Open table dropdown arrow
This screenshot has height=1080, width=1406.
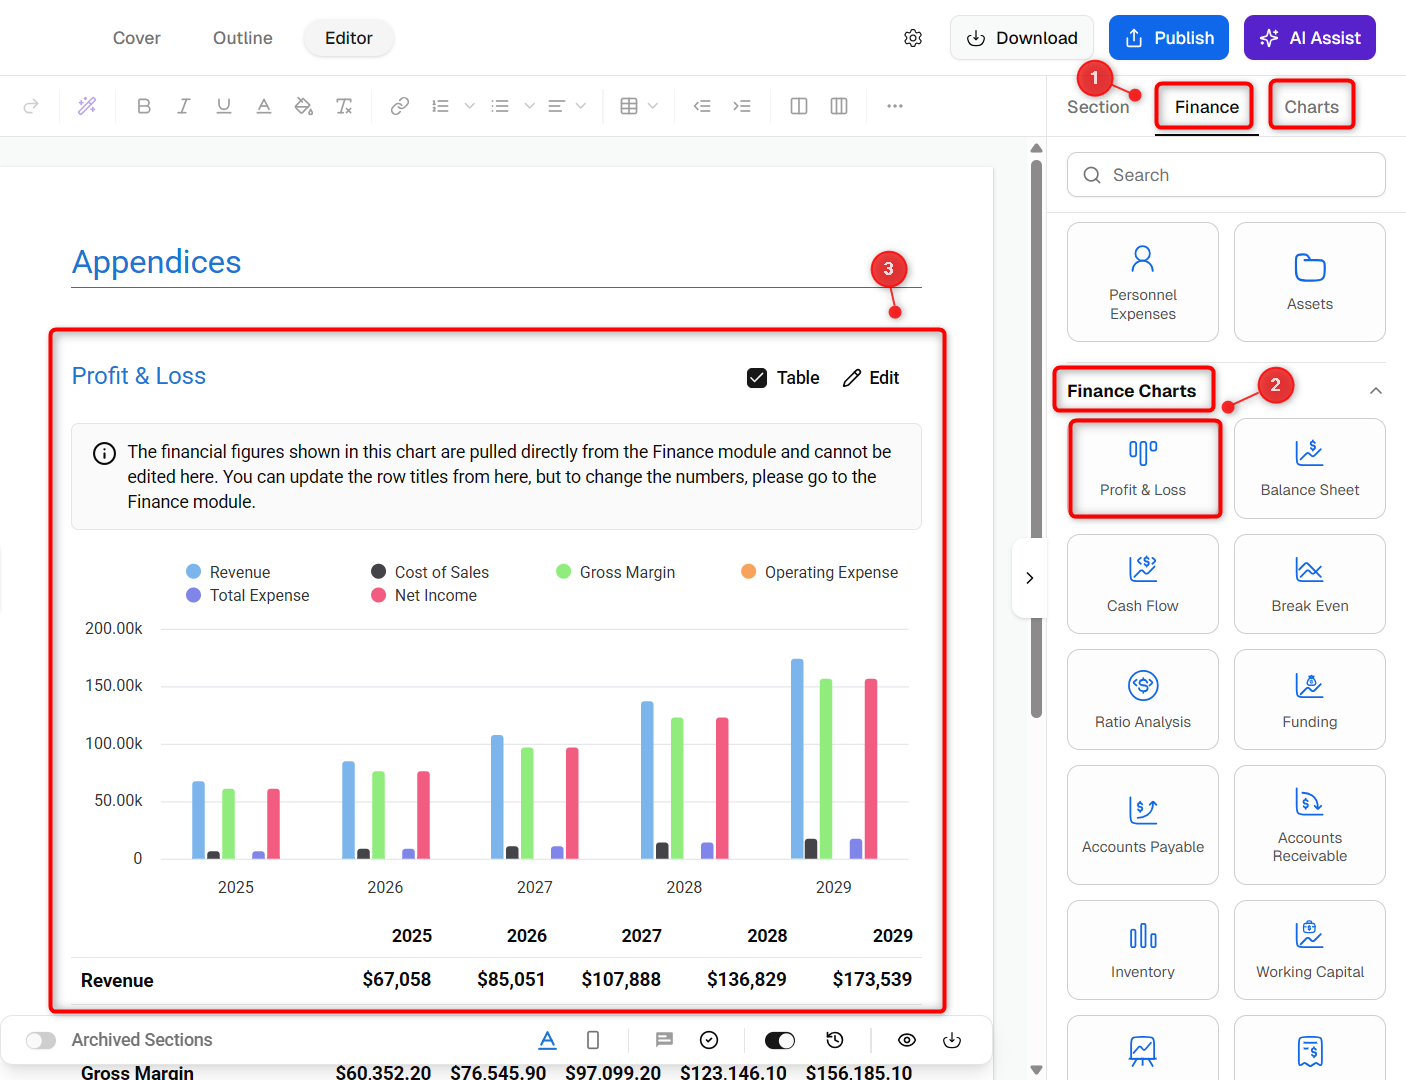tap(653, 106)
